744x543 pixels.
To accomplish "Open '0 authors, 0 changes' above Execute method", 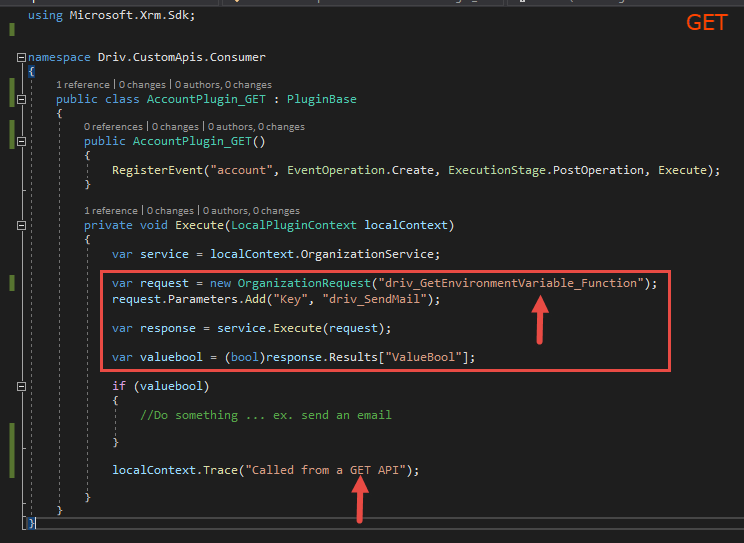I will (251, 211).
